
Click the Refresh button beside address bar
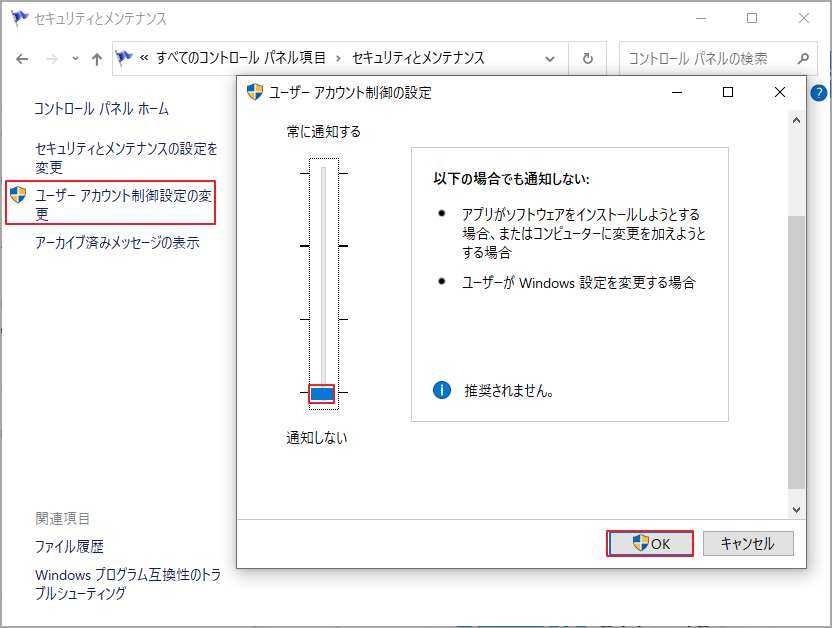[587, 58]
